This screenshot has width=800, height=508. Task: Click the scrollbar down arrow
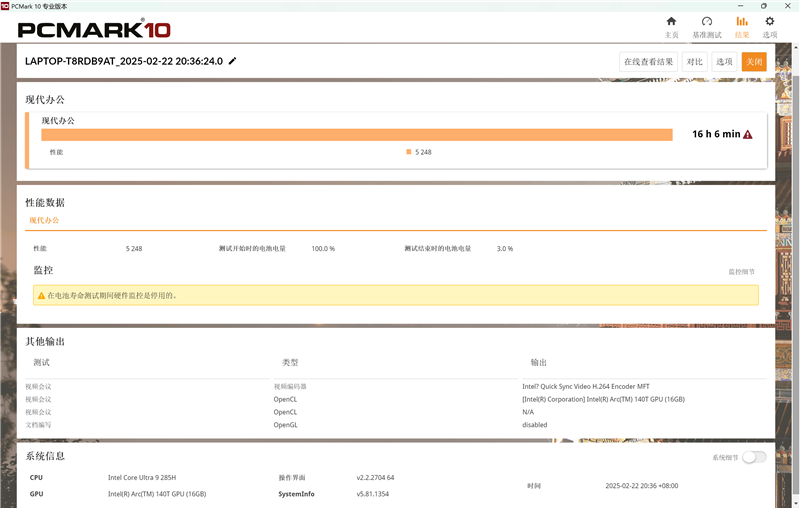click(x=795, y=503)
